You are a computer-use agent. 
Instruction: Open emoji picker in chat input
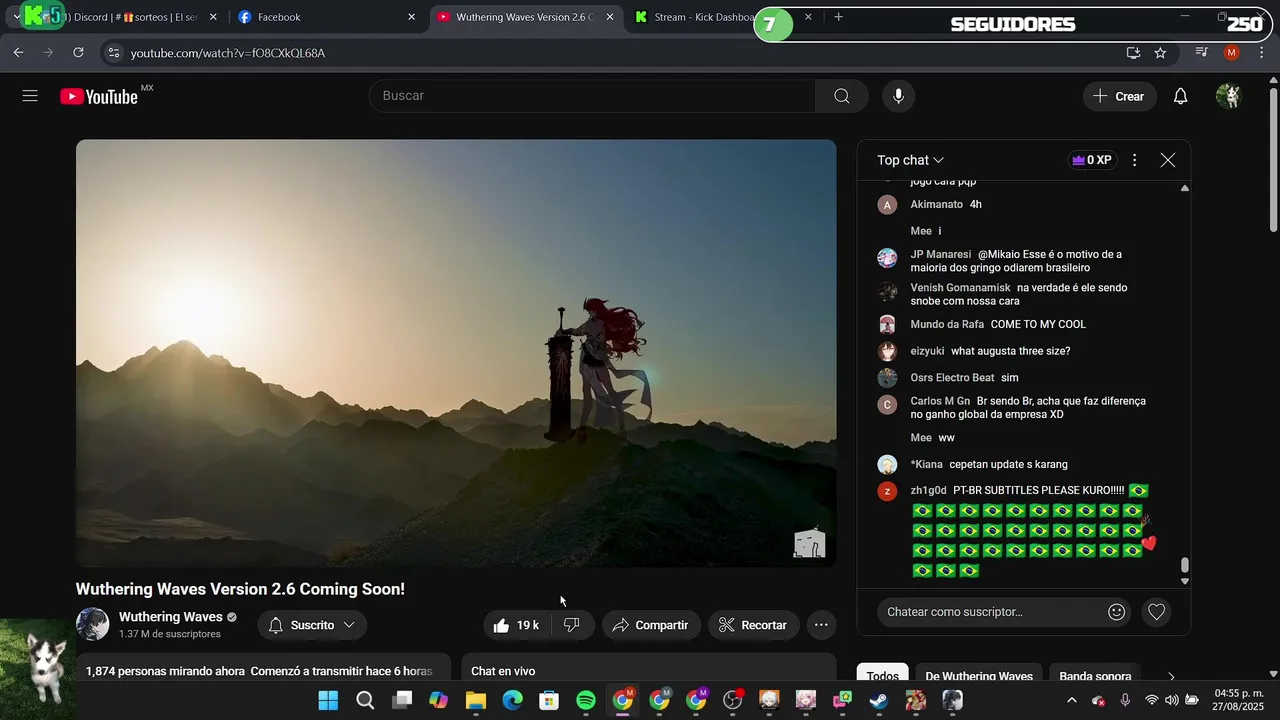click(1117, 612)
